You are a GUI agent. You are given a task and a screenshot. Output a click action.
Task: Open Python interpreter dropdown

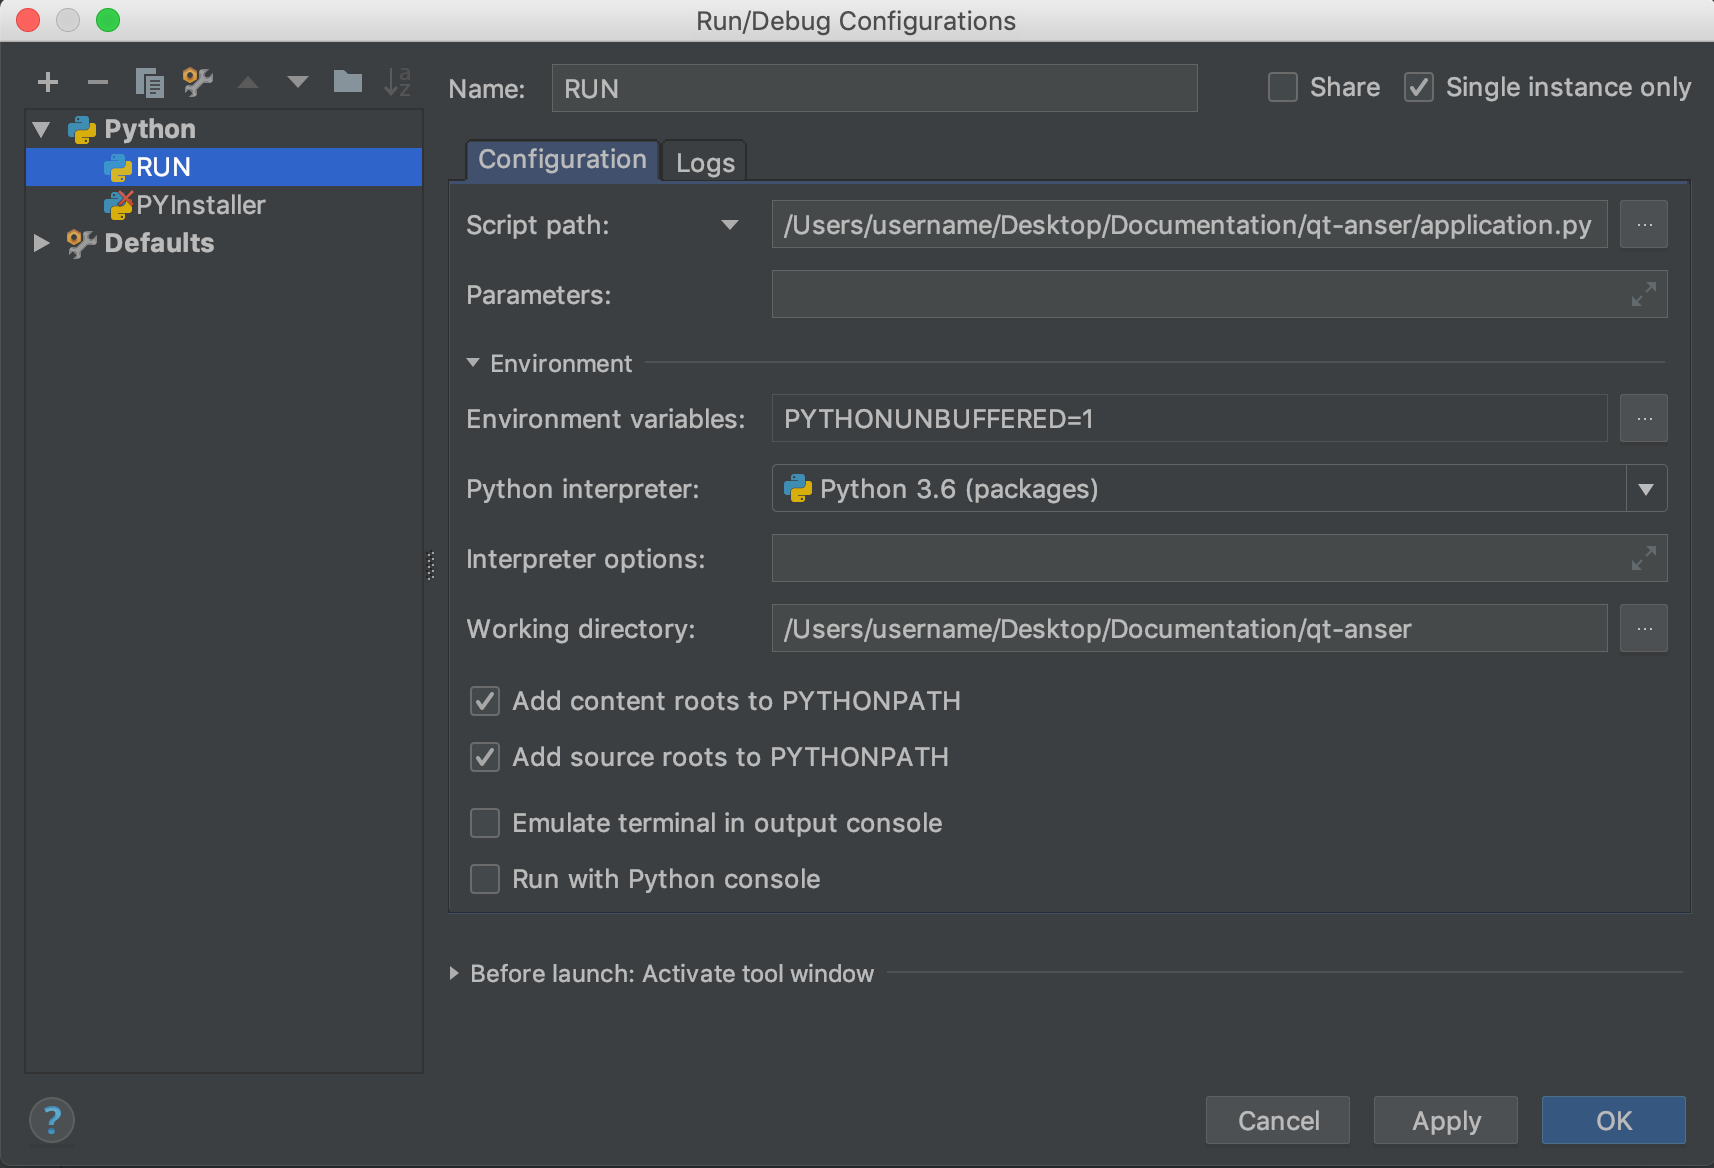[x=1646, y=489]
